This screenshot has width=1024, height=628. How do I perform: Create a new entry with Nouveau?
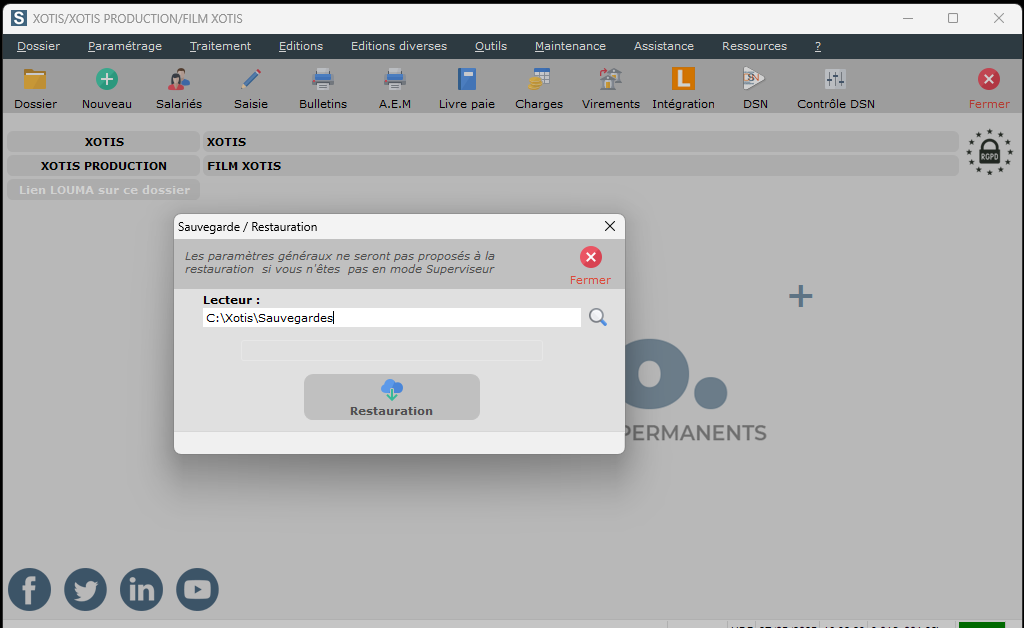(106, 89)
